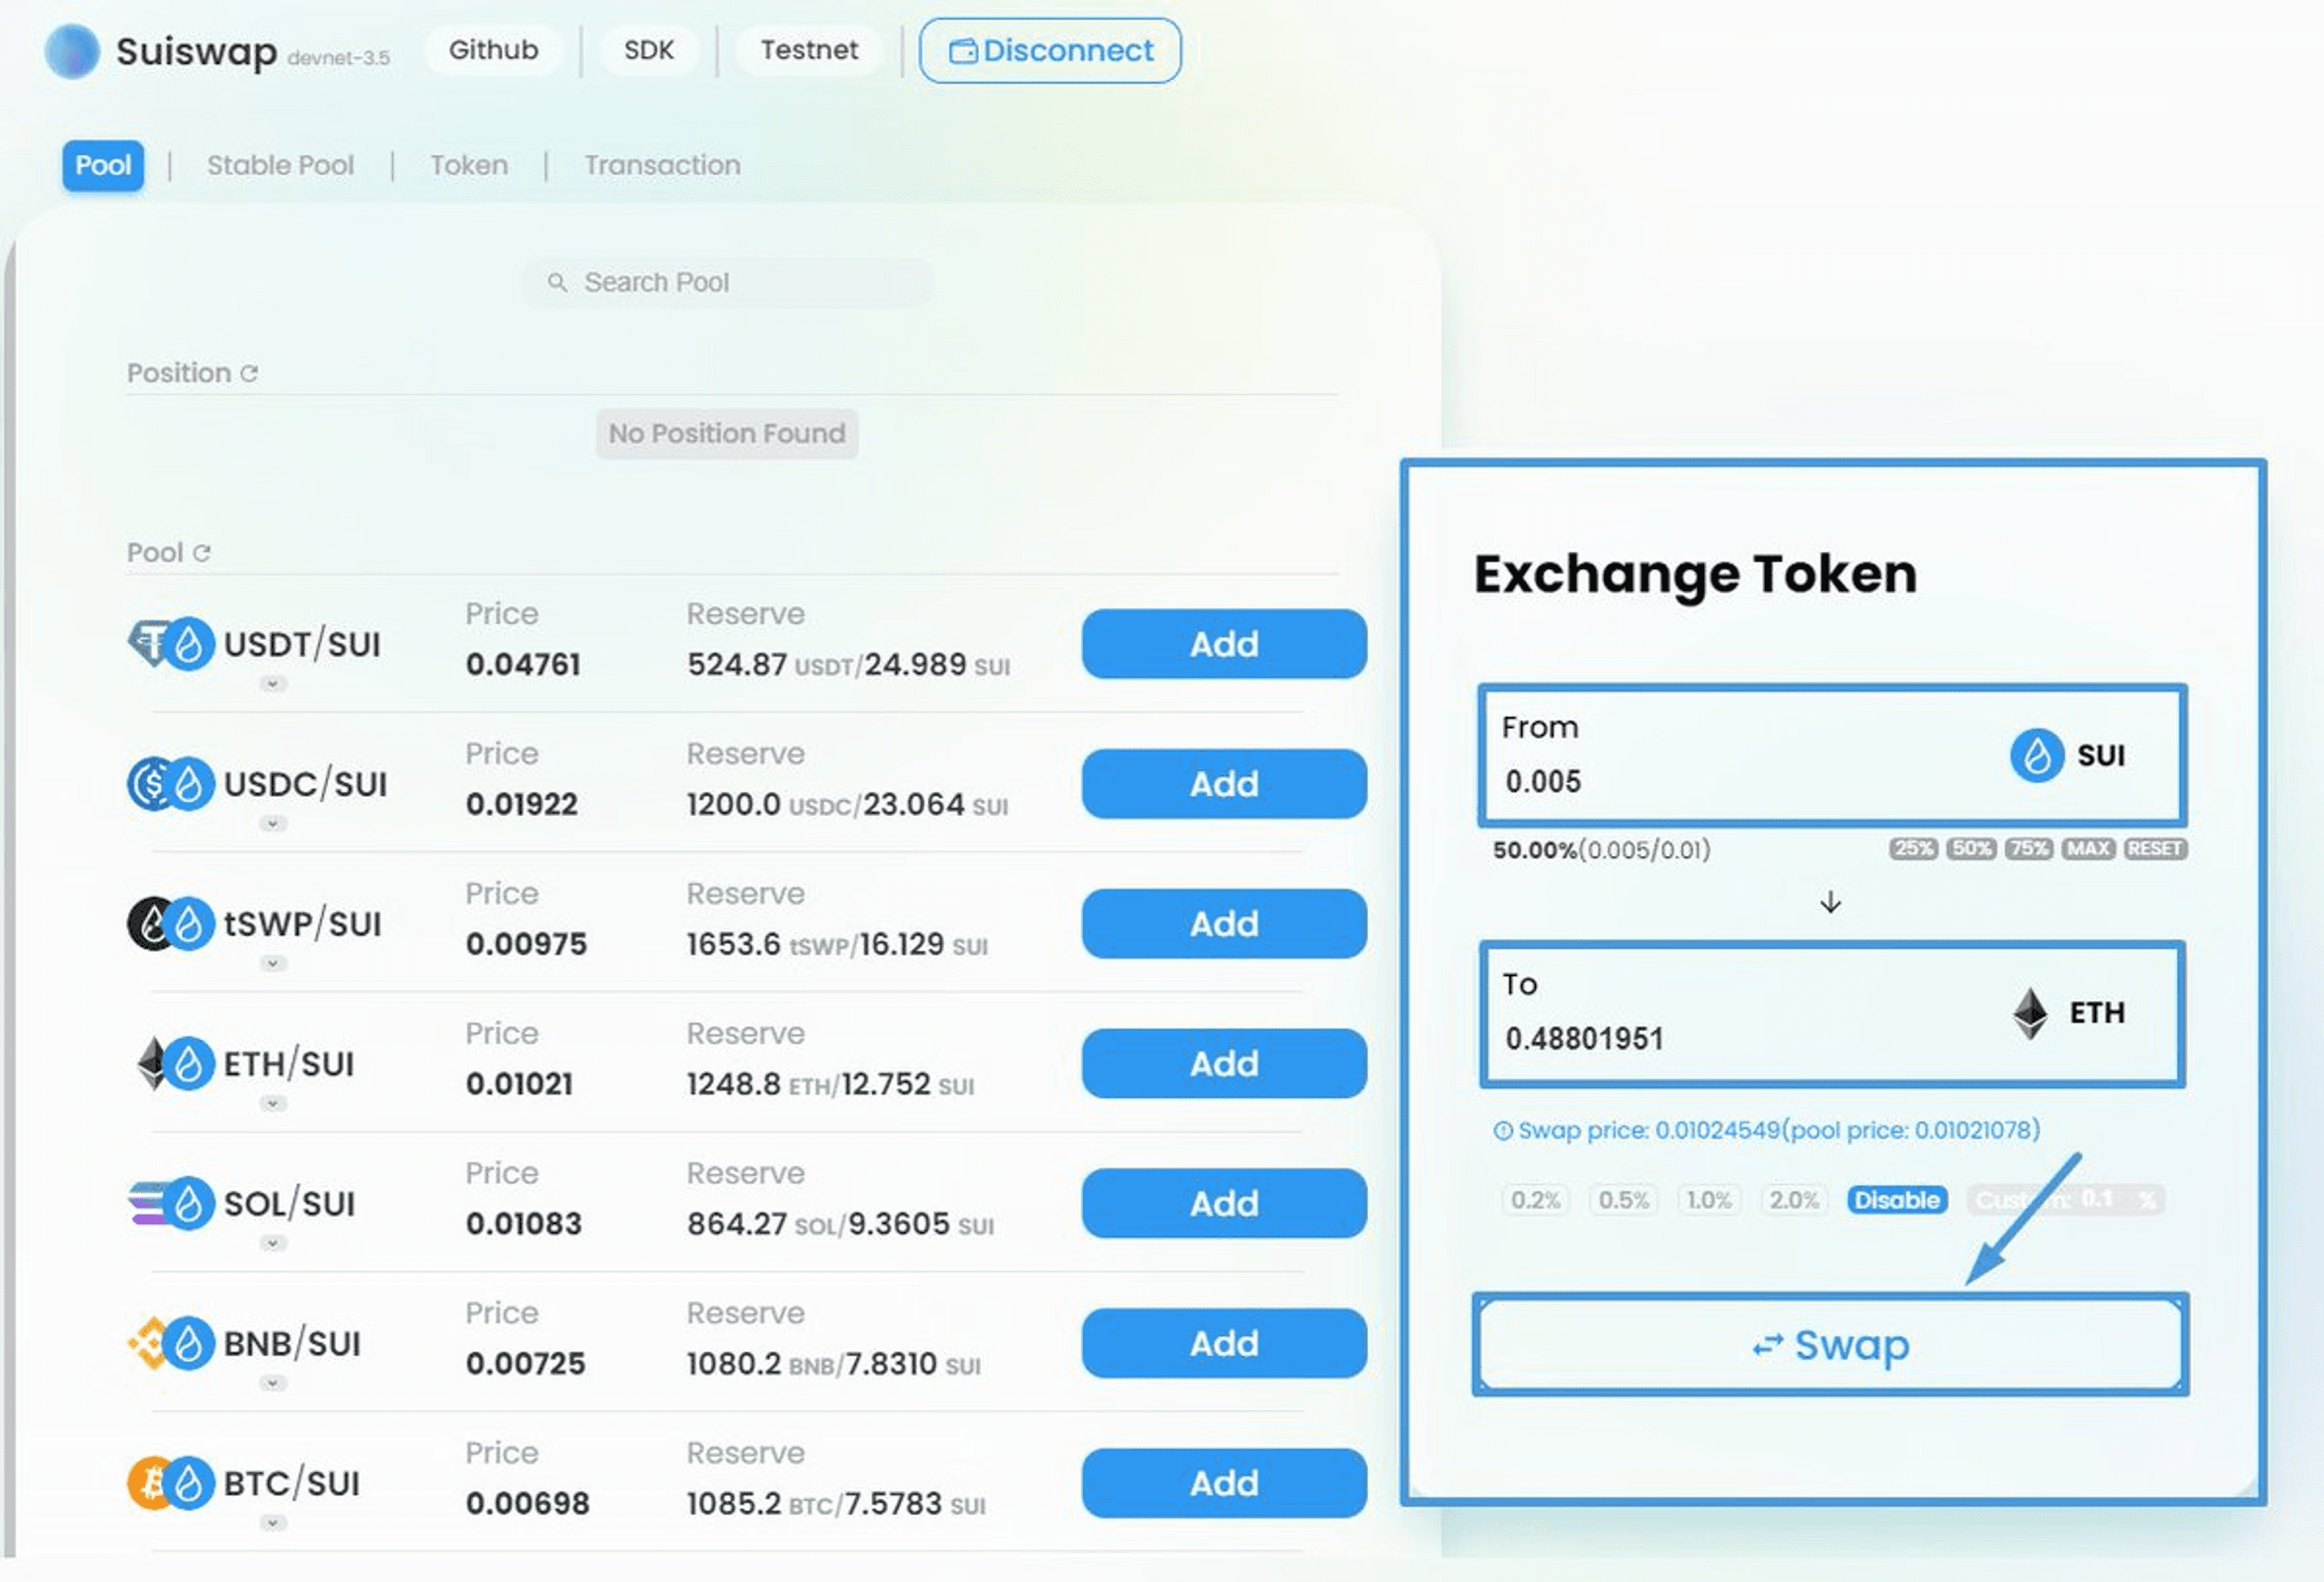Image resolution: width=2324 pixels, height=1582 pixels.
Task: Select 2.0% slippage option
Action: pos(1793,1200)
